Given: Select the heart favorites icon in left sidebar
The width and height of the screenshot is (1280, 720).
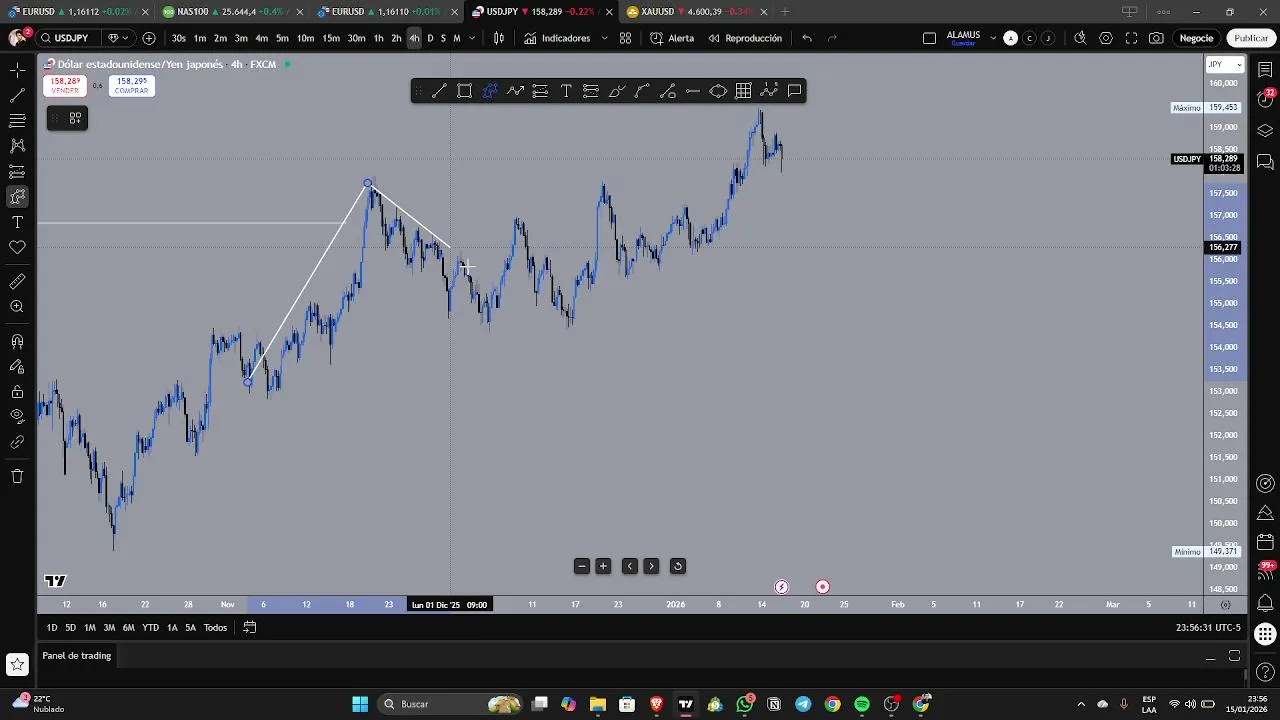Looking at the screenshot, I should [x=17, y=247].
